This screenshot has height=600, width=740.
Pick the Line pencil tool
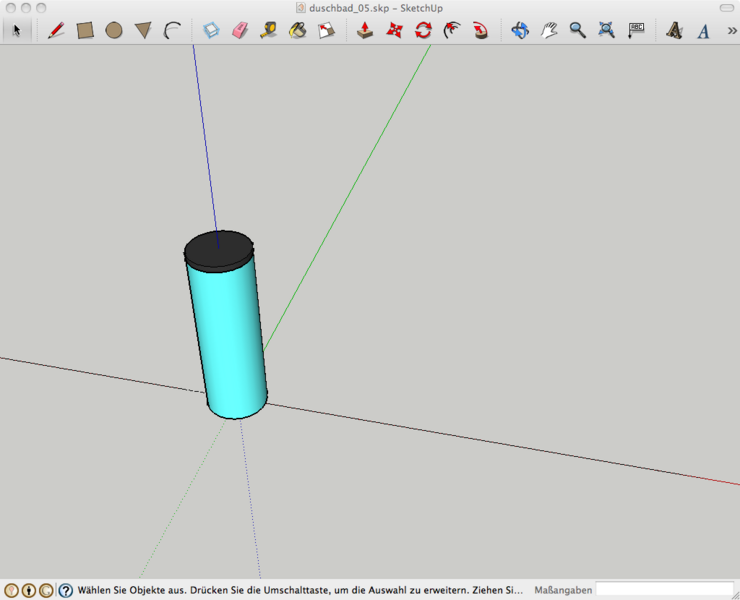pos(56,30)
